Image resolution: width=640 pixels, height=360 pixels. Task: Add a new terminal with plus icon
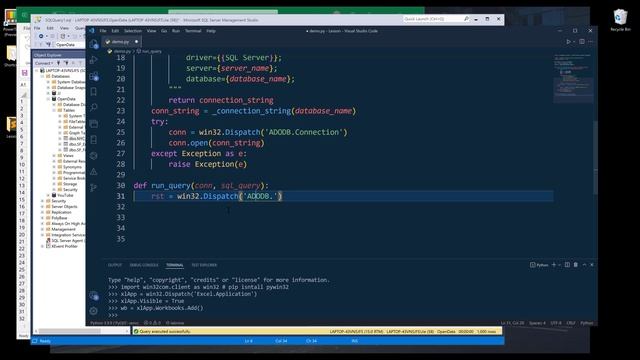(x=554, y=265)
